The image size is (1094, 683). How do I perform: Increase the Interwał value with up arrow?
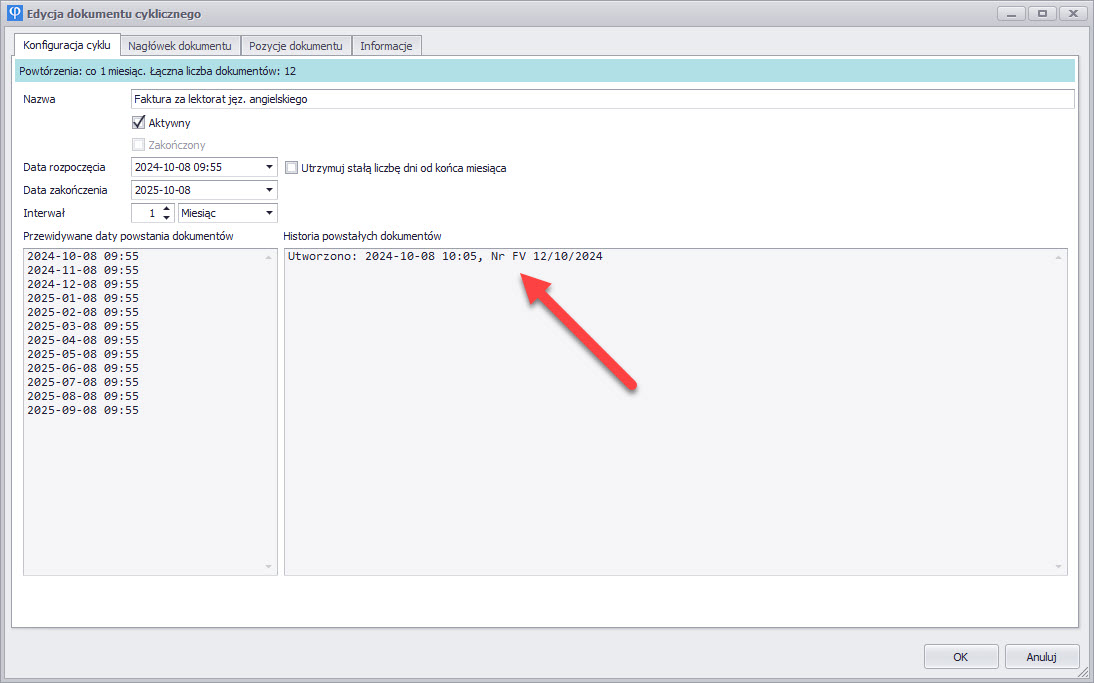click(168, 208)
